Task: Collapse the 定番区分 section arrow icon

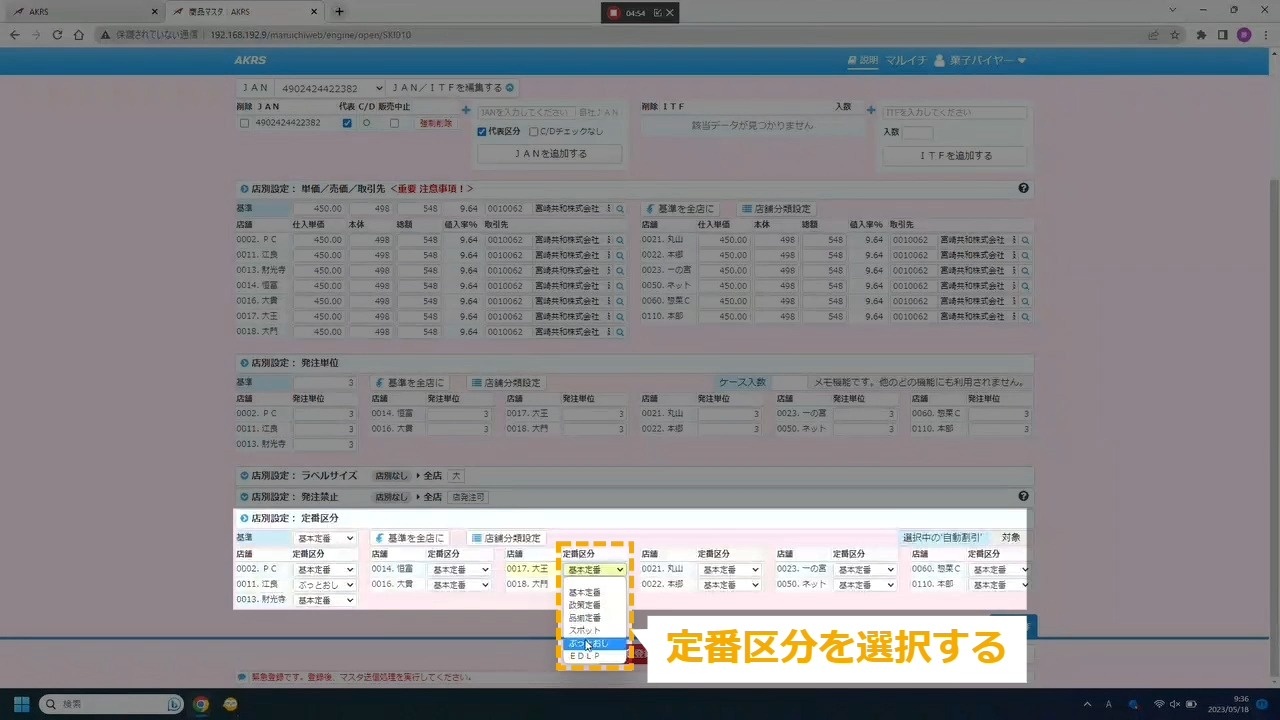Action: tap(244, 519)
